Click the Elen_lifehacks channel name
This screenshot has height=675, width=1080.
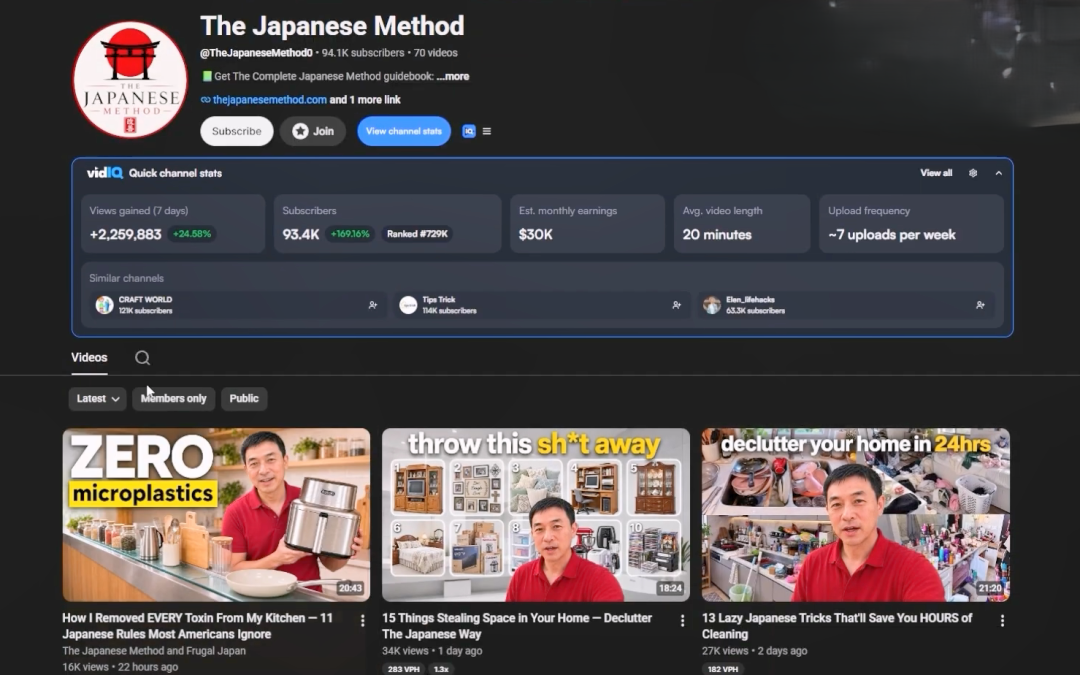pyautogui.click(x=750, y=300)
